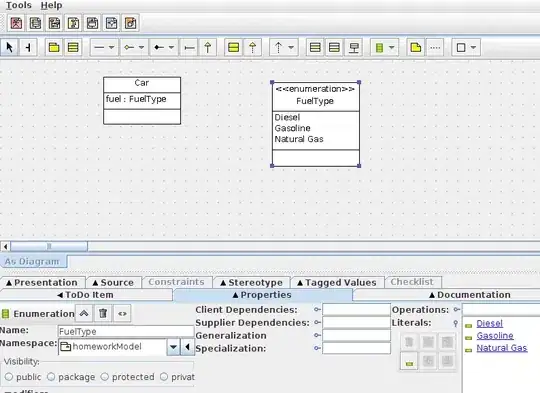Choose the new class tool

(x=73, y=47)
